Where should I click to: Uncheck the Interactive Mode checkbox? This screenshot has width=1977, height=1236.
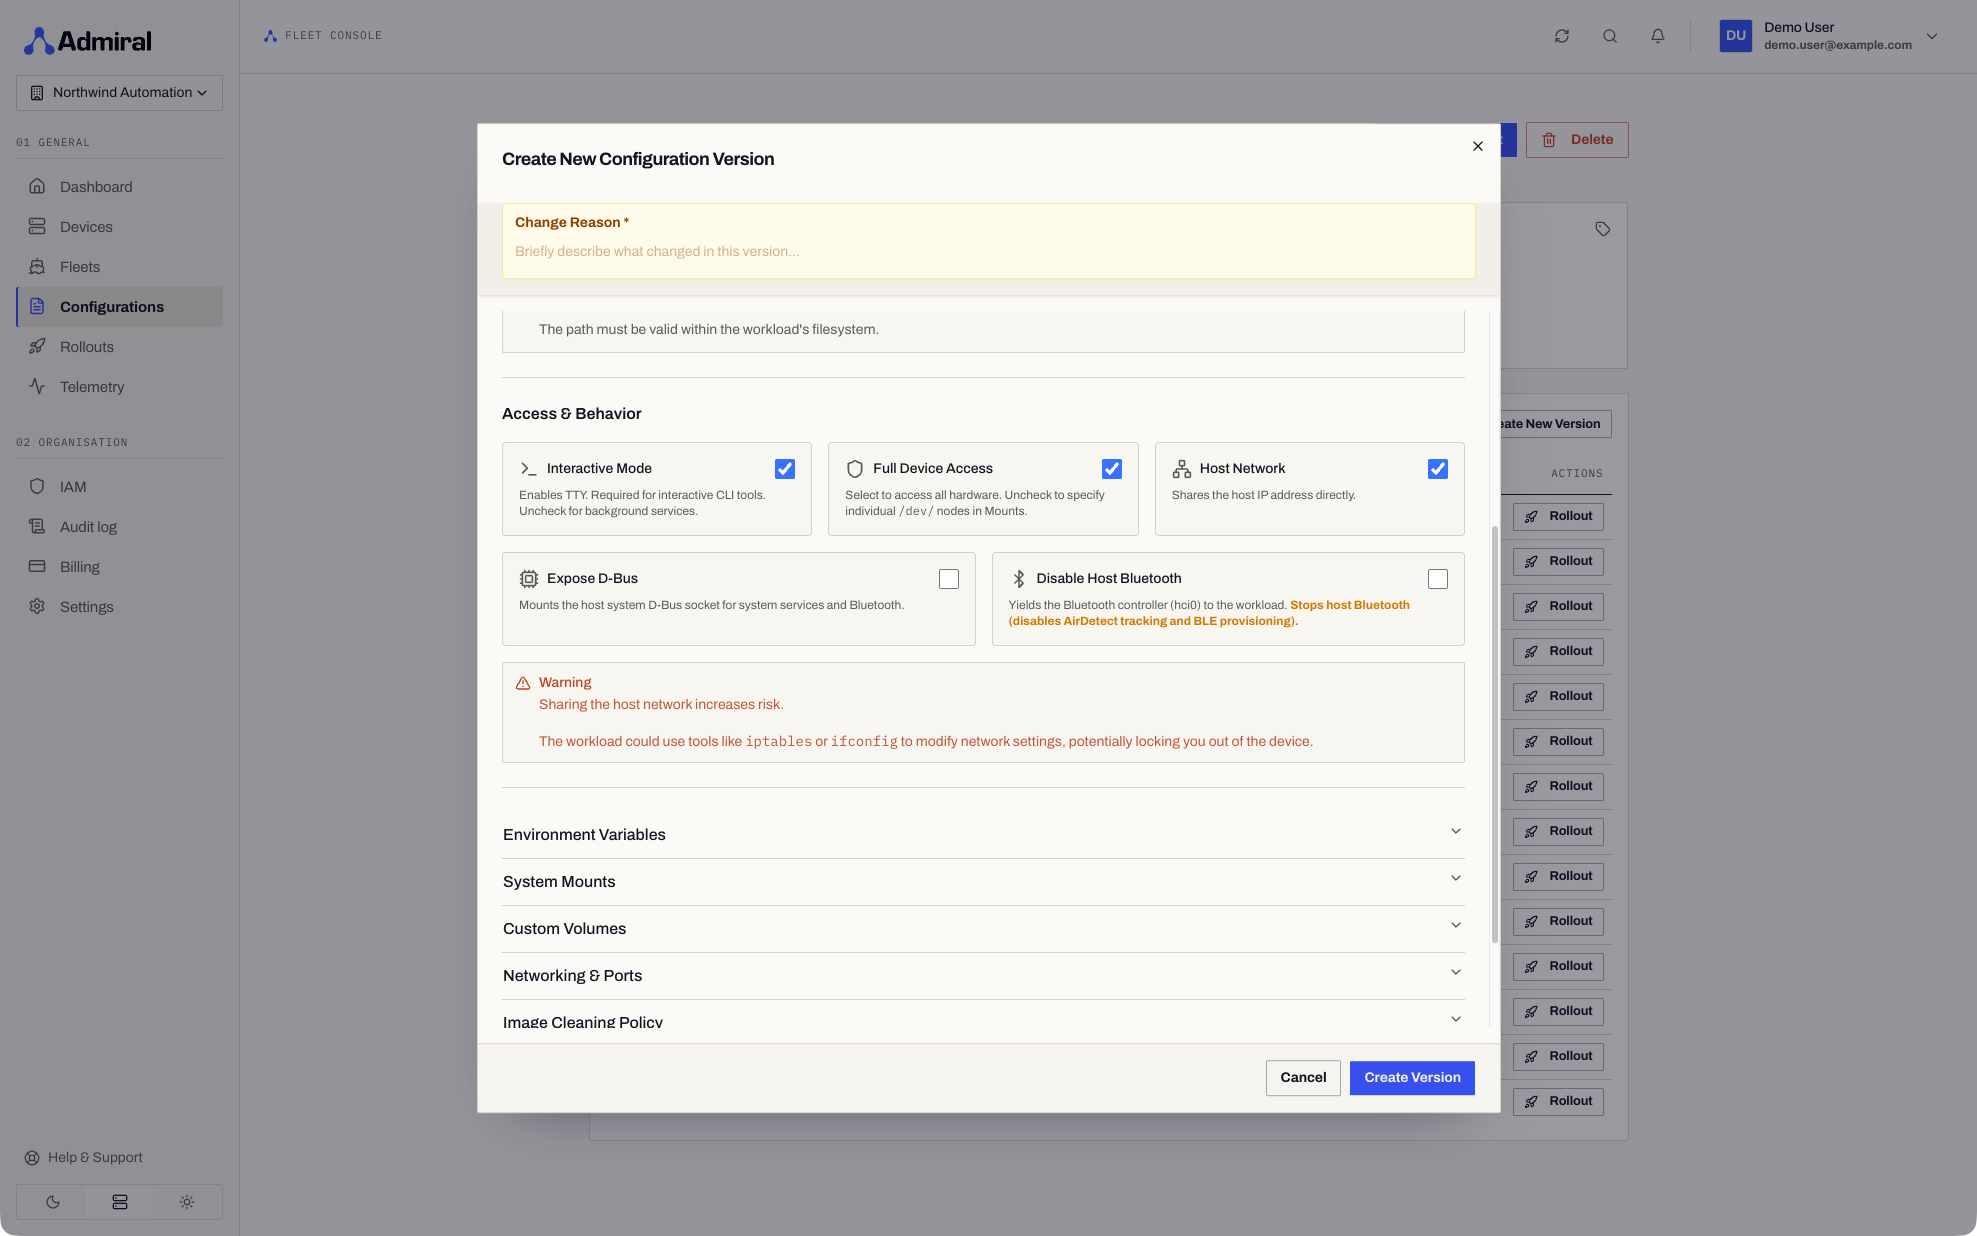pos(785,469)
